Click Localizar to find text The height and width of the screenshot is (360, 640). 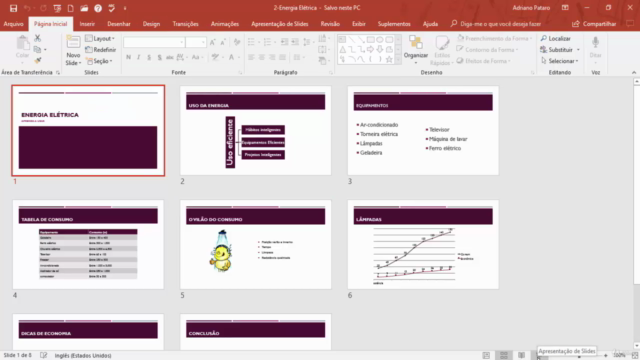pos(556,38)
